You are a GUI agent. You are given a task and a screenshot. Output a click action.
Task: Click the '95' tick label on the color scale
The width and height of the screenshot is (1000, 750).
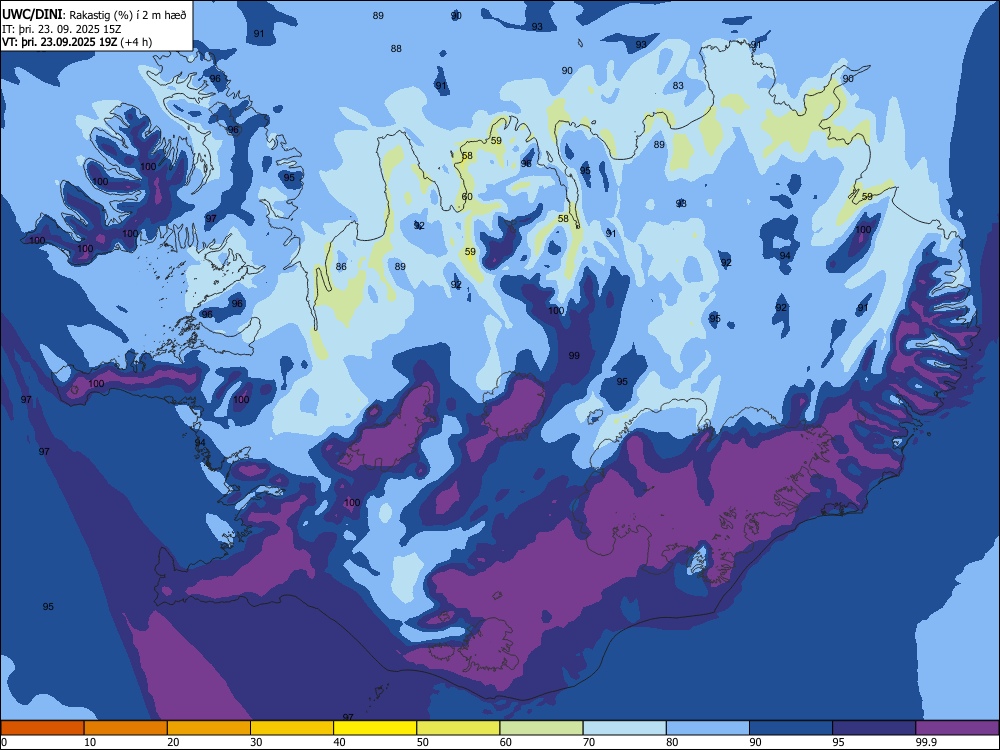(x=838, y=742)
